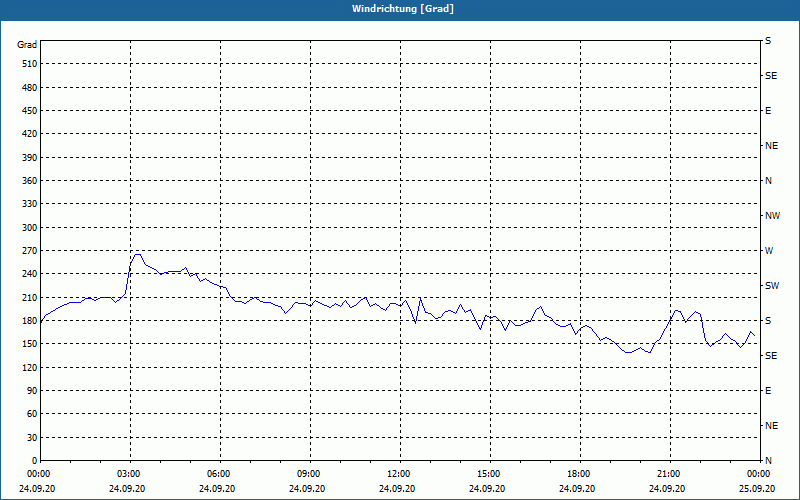Select the 18:00 time label
The image size is (800, 500).
tap(579, 474)
